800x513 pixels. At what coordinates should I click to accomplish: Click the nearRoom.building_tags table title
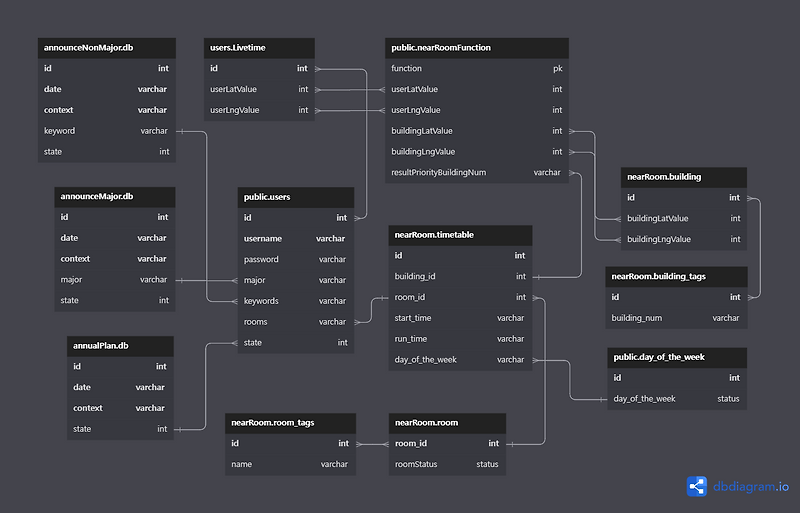point(658,276)
